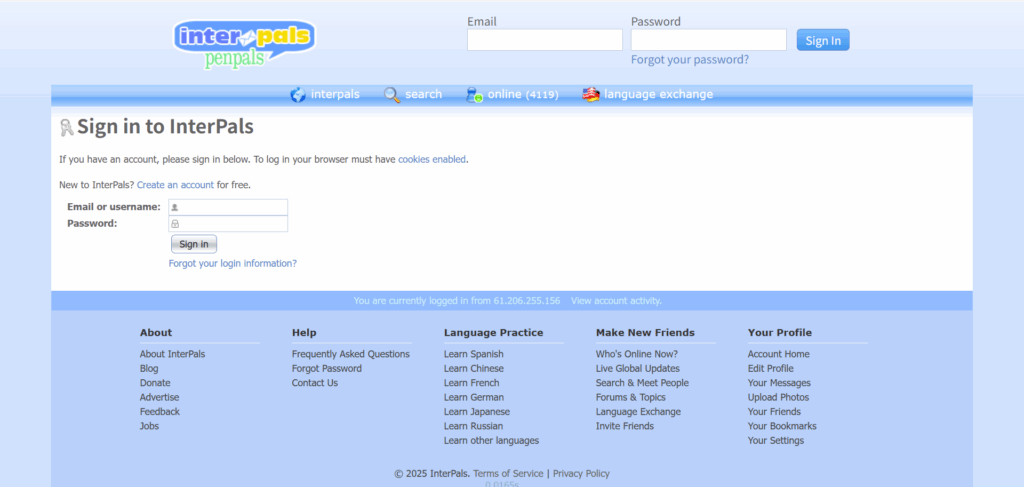The image size is (1024, 487).
Task: Click the globe icon beside interpals
Action: coord(298,95)
